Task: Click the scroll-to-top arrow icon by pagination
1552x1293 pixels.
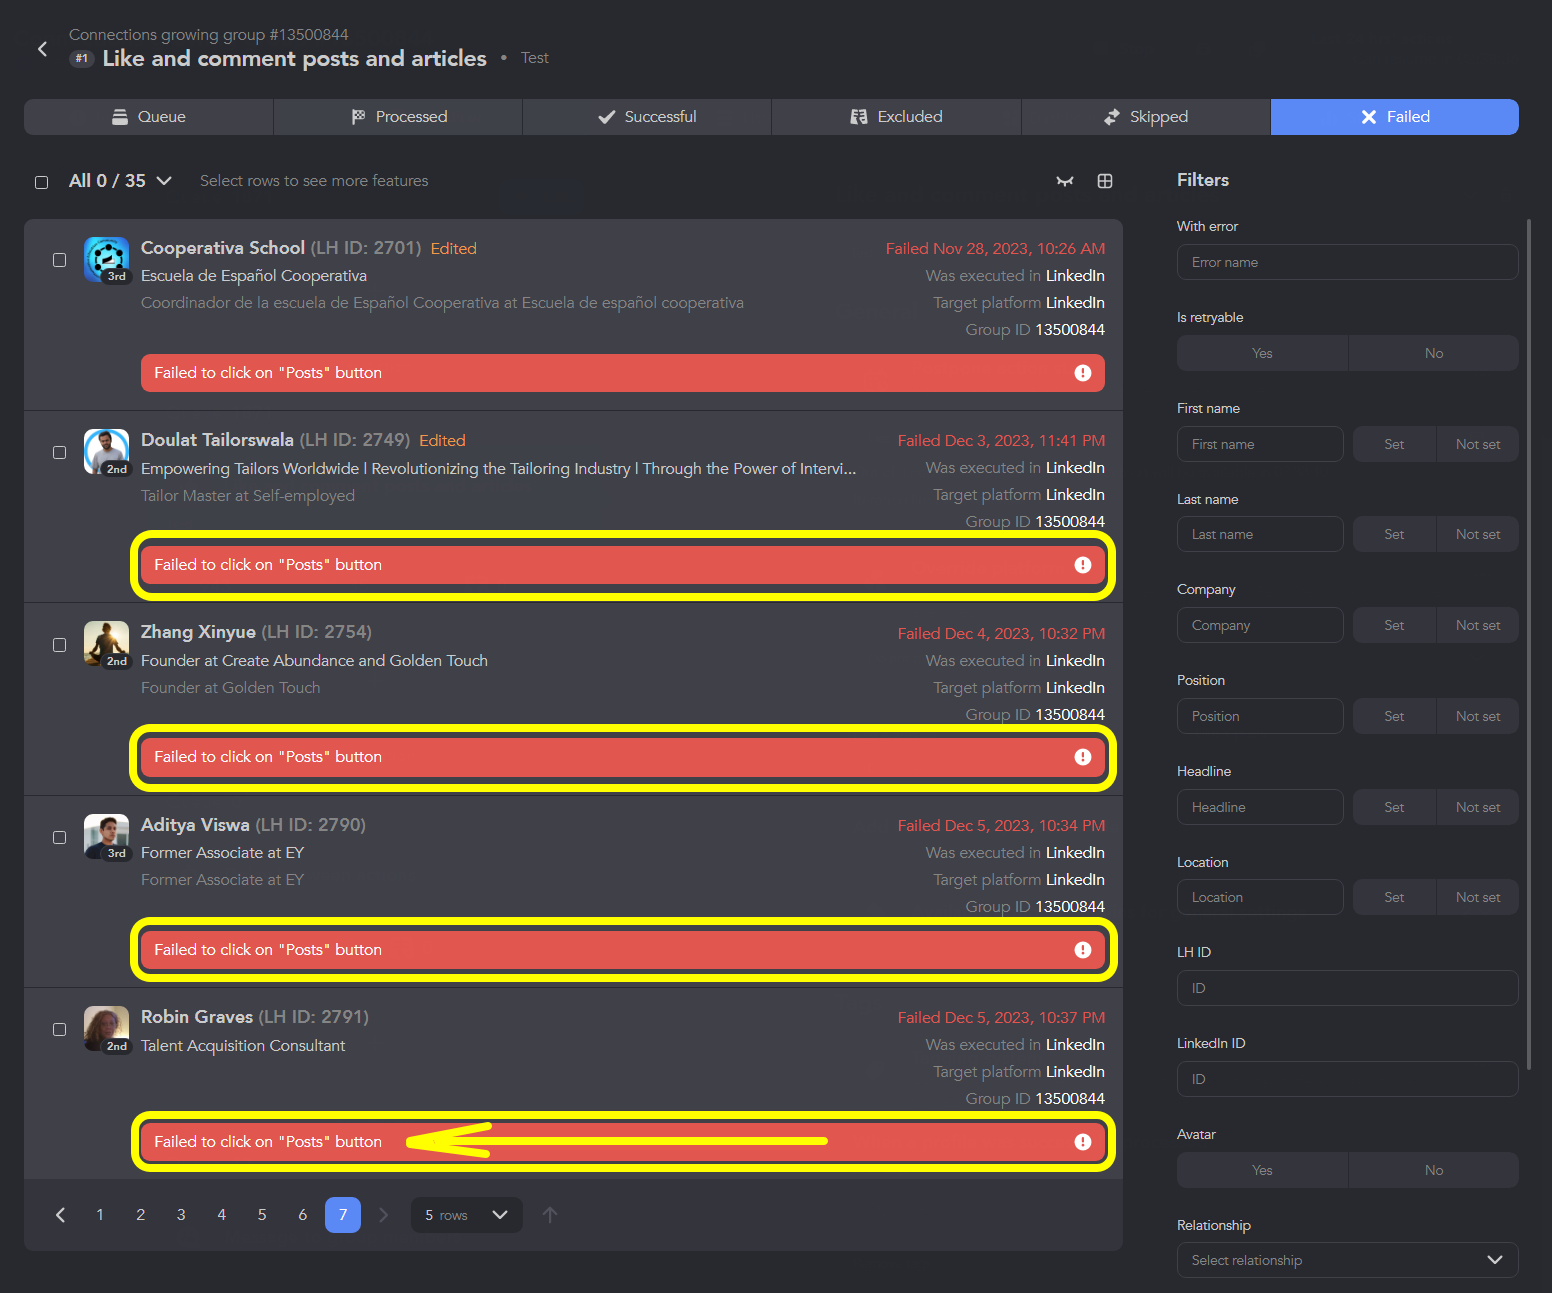Action: click(x=549, y=1215)
